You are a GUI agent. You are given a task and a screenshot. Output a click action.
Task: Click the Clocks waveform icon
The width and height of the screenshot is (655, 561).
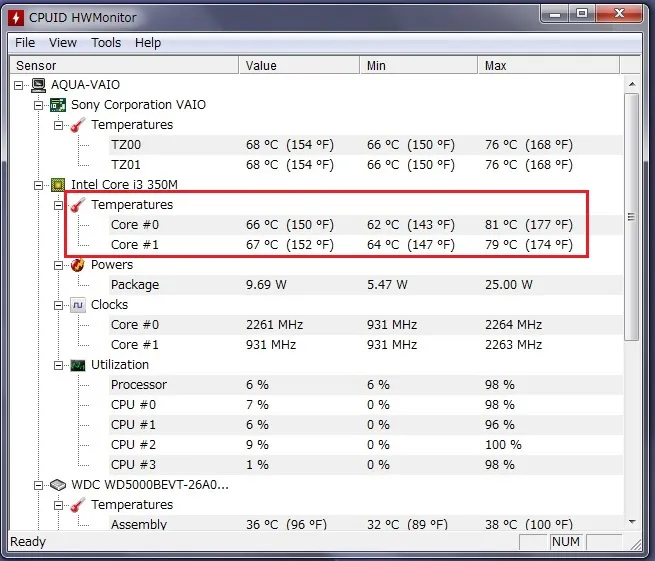coord(78,305)
